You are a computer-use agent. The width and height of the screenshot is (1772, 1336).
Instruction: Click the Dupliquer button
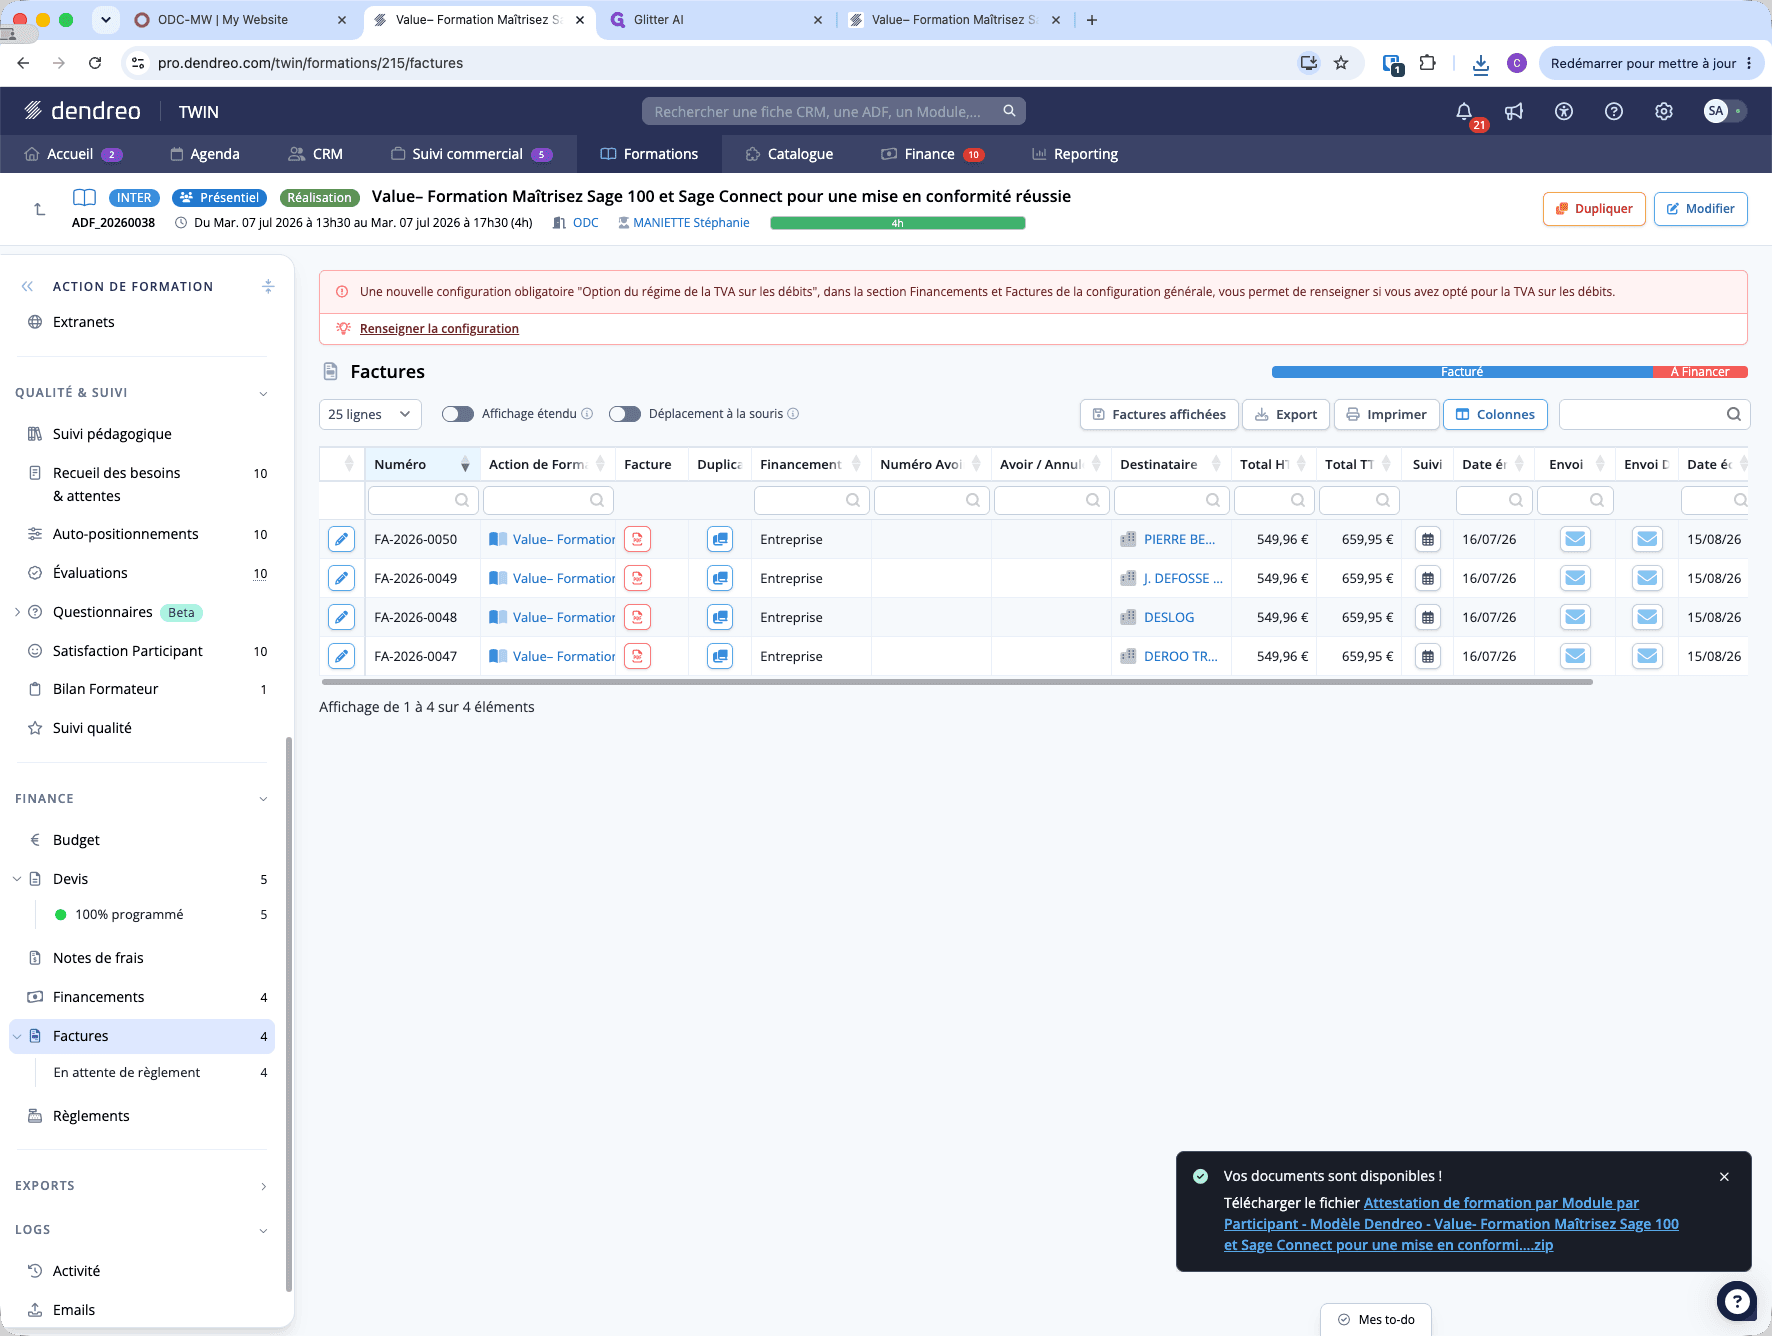point(1594,209)
